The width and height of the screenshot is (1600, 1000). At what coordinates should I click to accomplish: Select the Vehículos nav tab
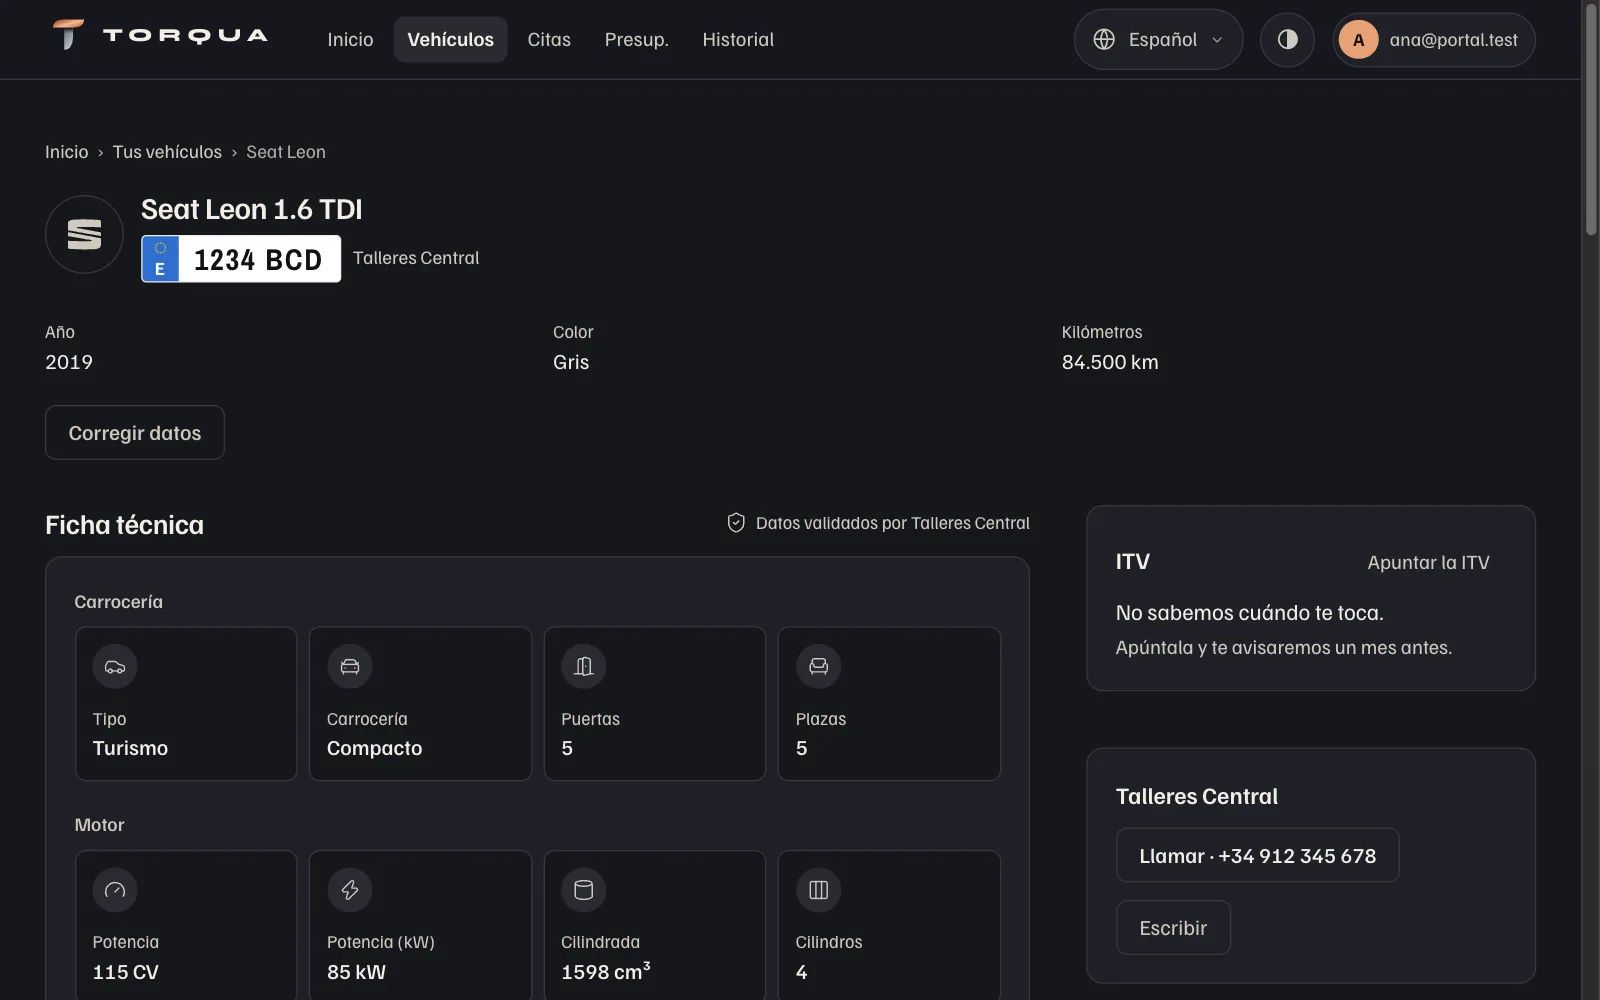pos(450,39)
